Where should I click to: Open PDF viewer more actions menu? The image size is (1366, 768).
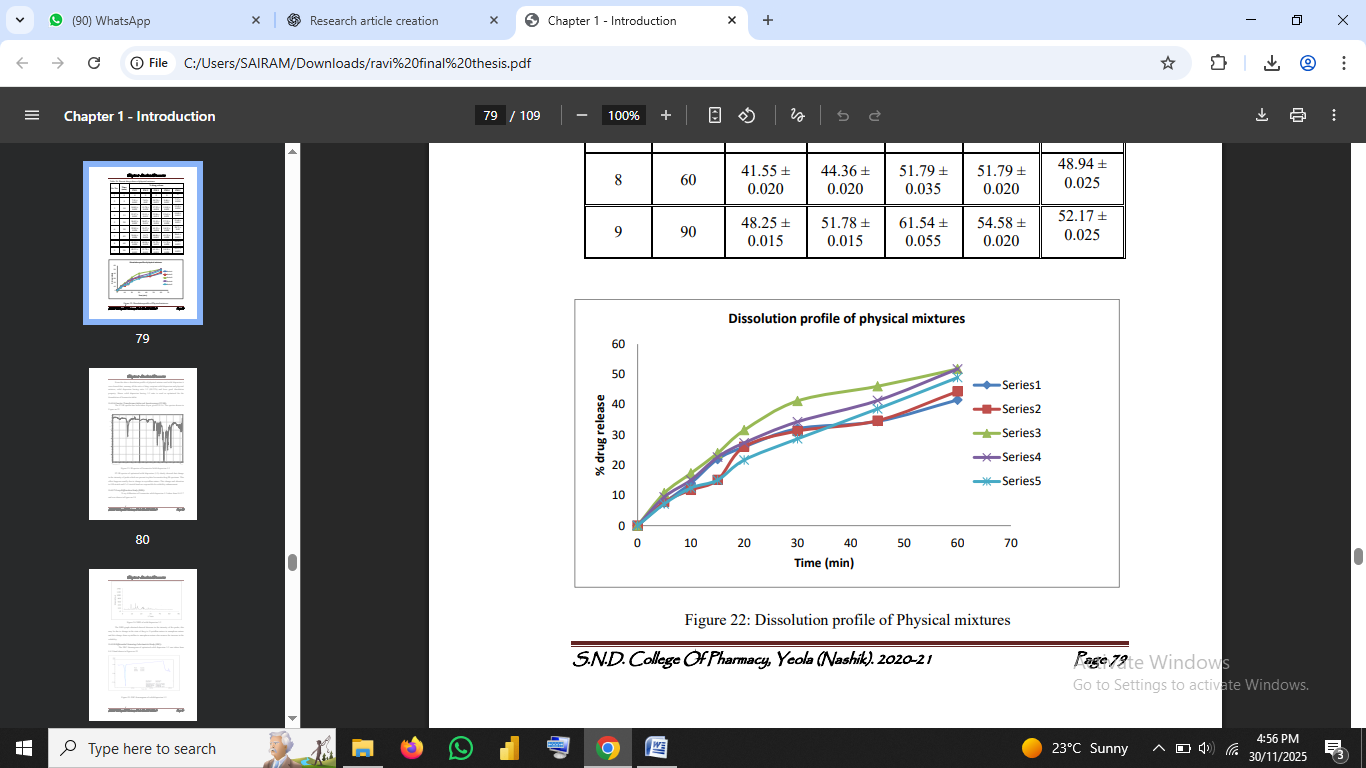[1334, 116]
